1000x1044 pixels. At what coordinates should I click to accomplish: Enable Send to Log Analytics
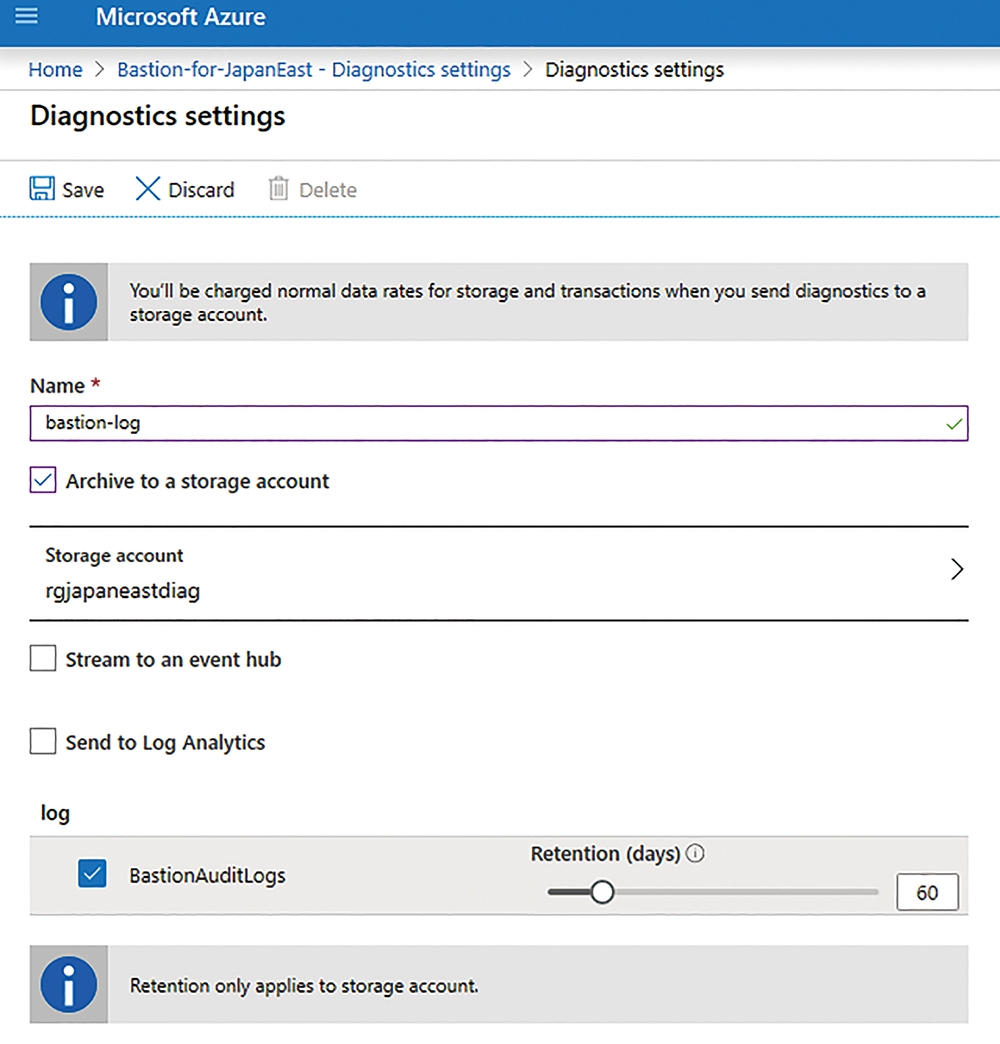[43, 741]
